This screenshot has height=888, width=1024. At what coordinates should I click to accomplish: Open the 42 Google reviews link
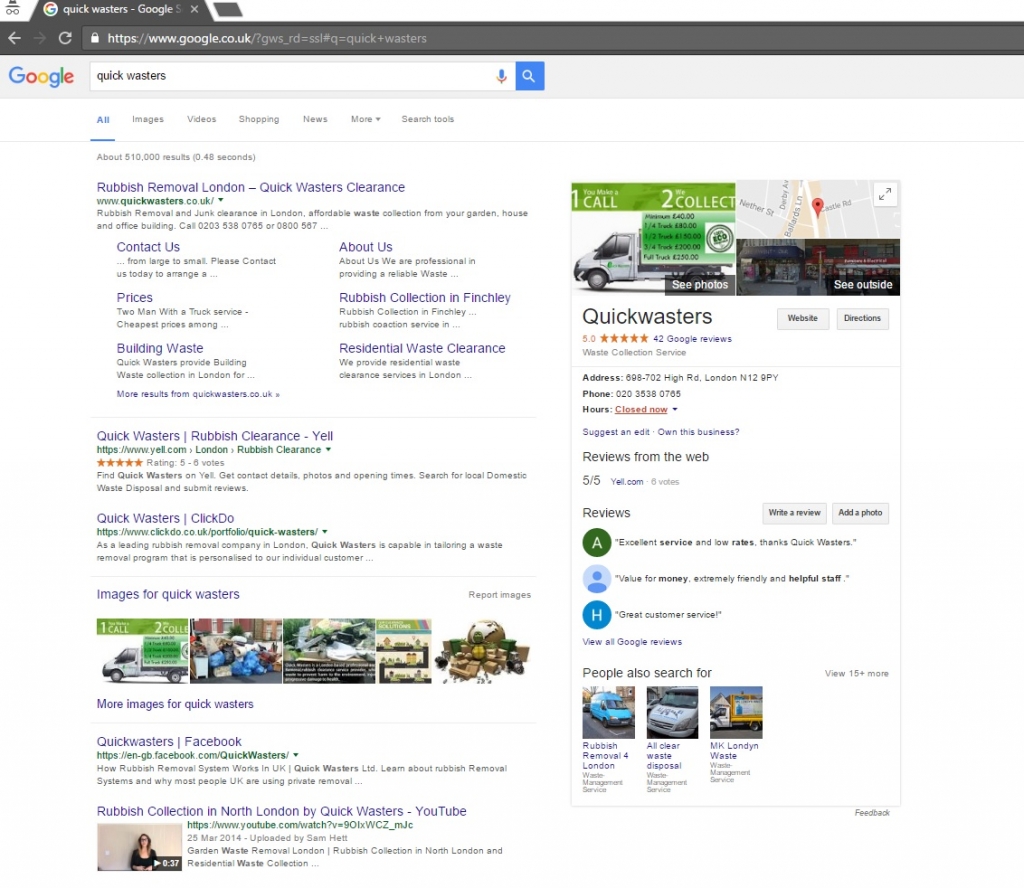click(692, 339)
